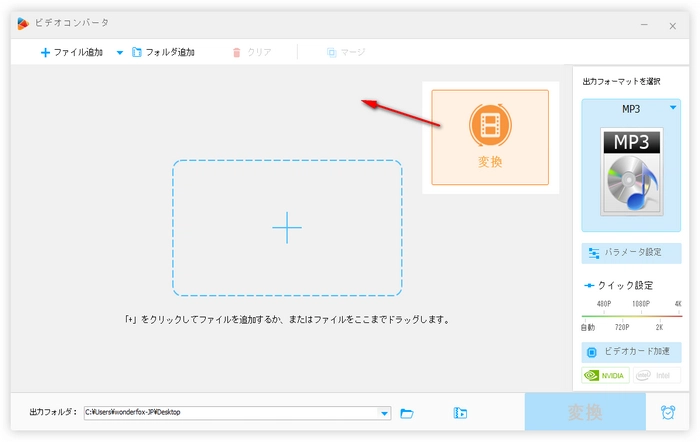Click the app logo in title bar
The width and height of the screenshot is (700, 442).
(x=23, y=22)
